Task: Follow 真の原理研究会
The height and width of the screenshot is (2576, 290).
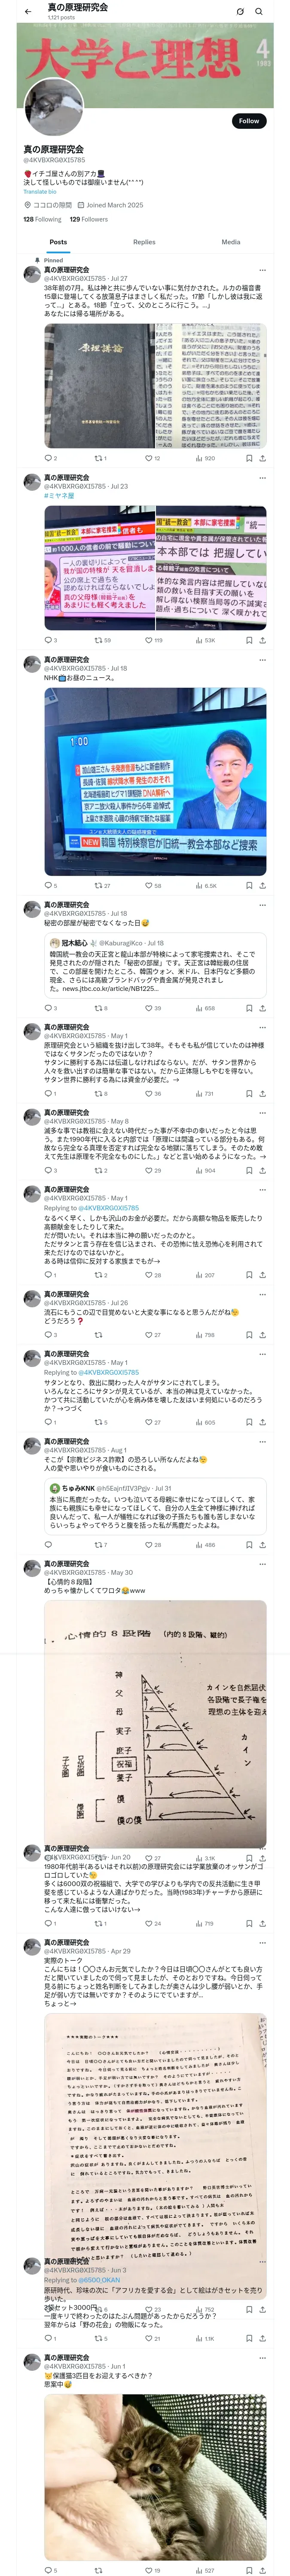Action: 248,121
